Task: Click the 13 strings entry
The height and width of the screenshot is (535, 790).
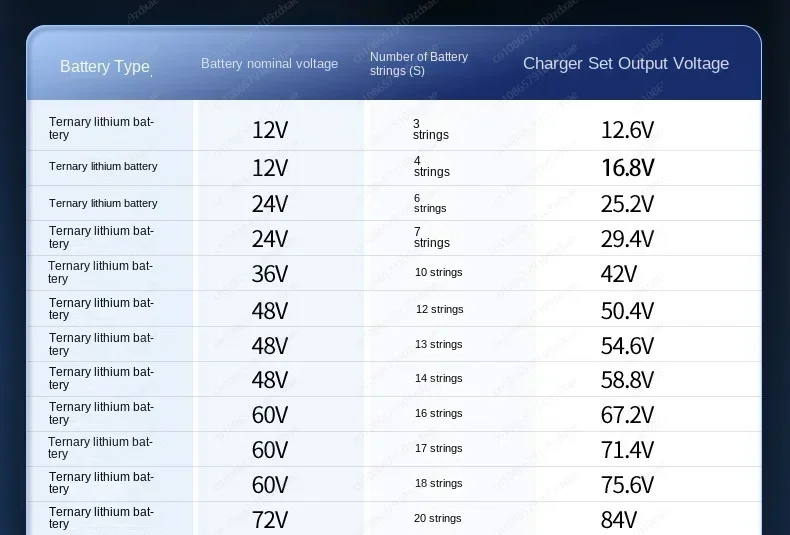Action: click(438, 345)
